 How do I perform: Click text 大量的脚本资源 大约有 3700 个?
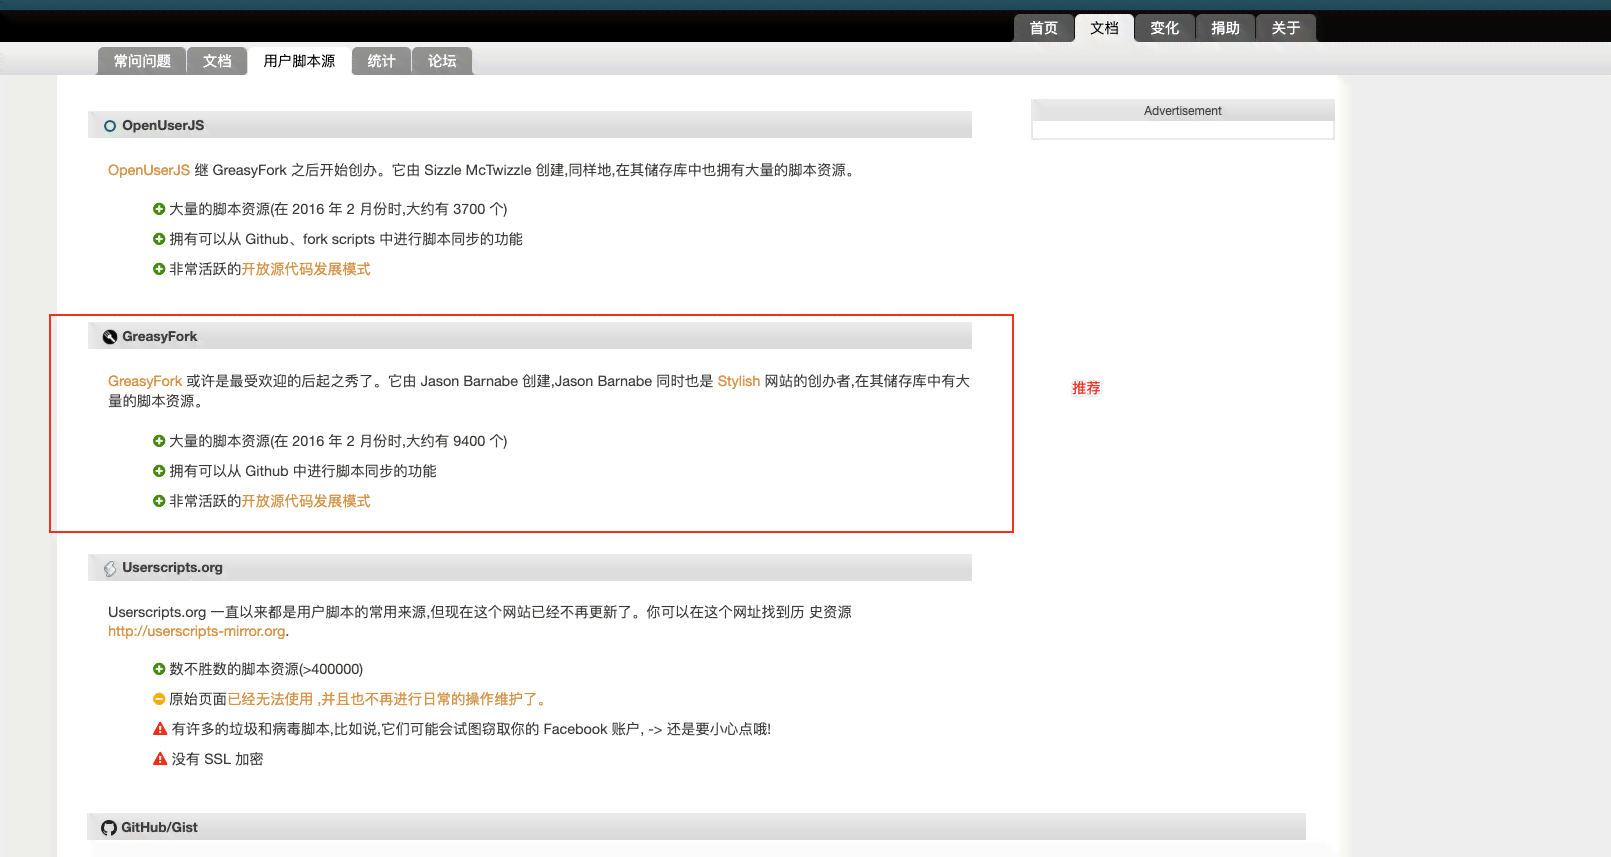[x=338, y=209]
